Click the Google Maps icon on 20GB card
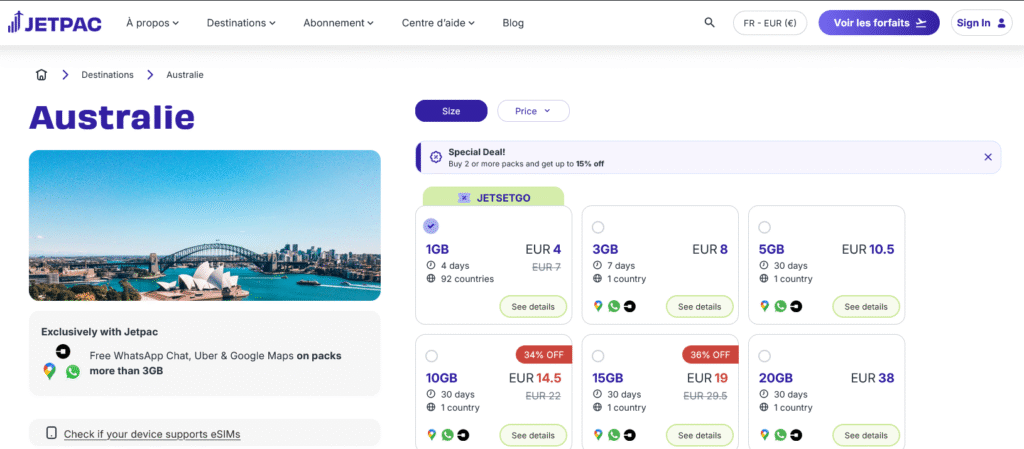 (765, 435)
